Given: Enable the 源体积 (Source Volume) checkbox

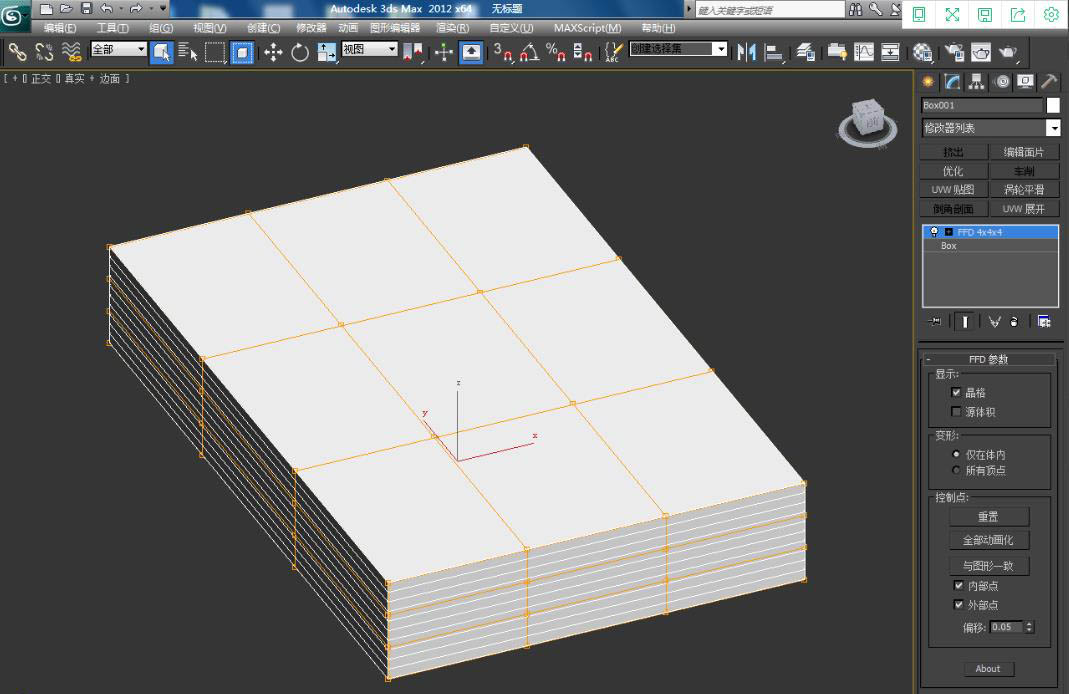Looking at the screenshot, I should coord(956,412).
